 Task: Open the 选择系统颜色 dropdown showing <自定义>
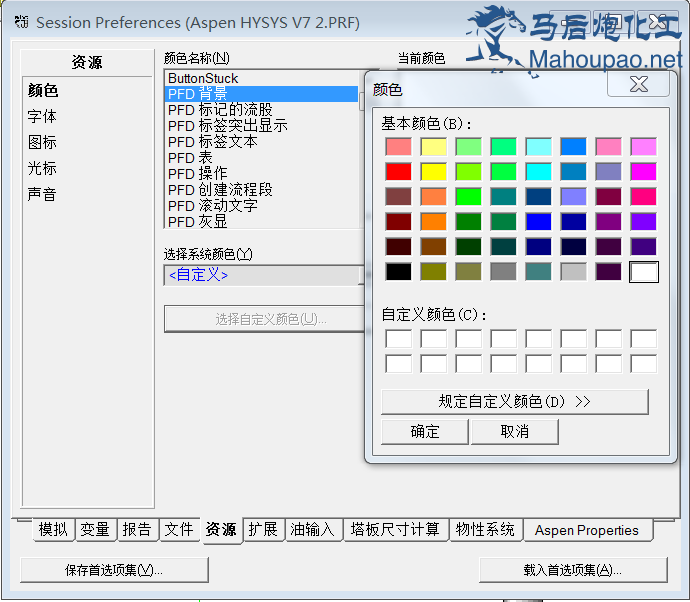click(x=262, y=274)
